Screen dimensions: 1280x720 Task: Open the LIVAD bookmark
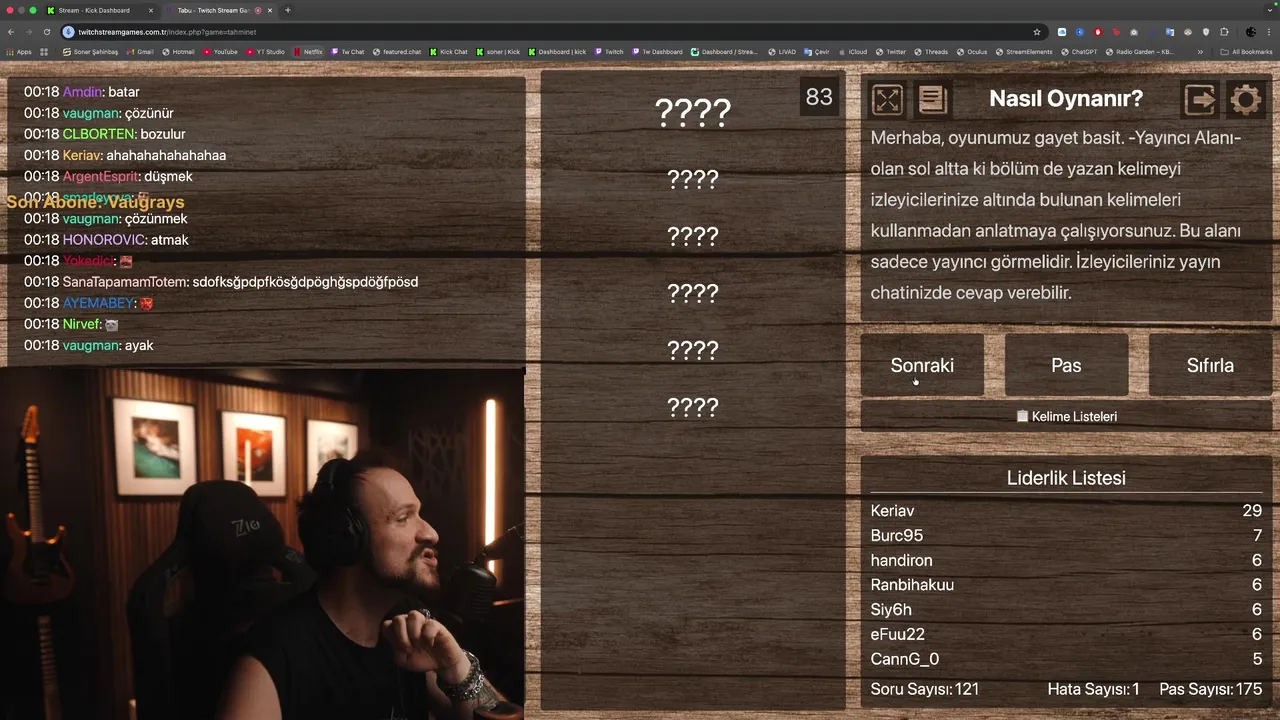coord(782,52)
